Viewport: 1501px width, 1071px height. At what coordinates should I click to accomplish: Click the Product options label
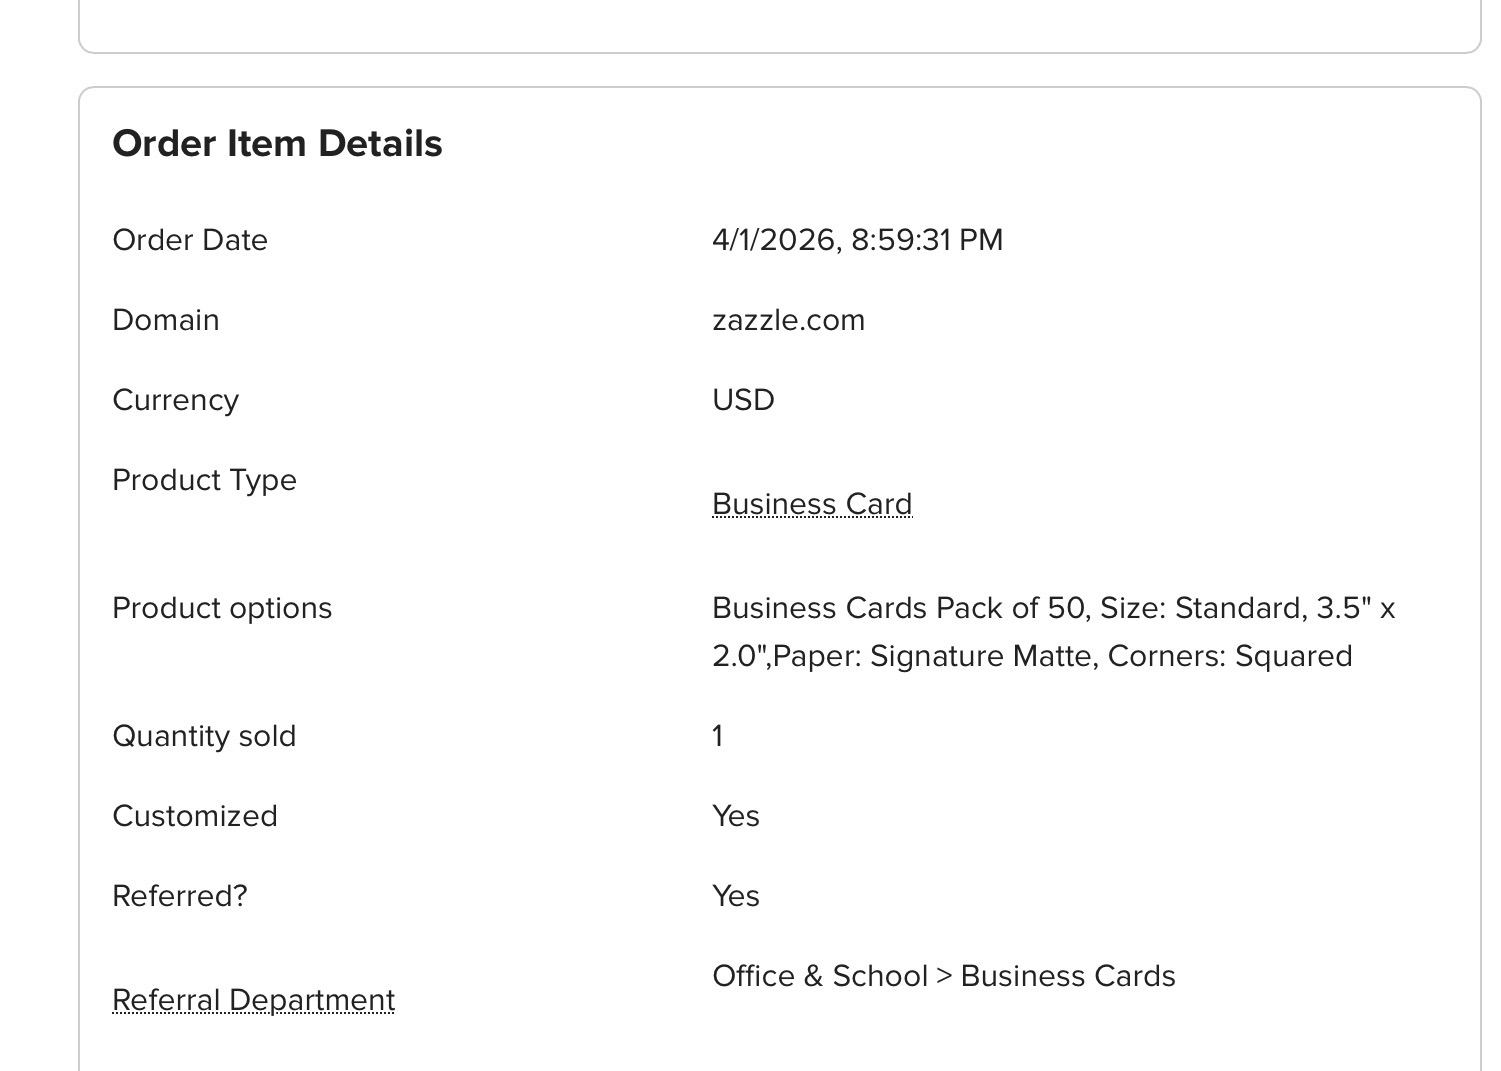(x=222, y=608)
